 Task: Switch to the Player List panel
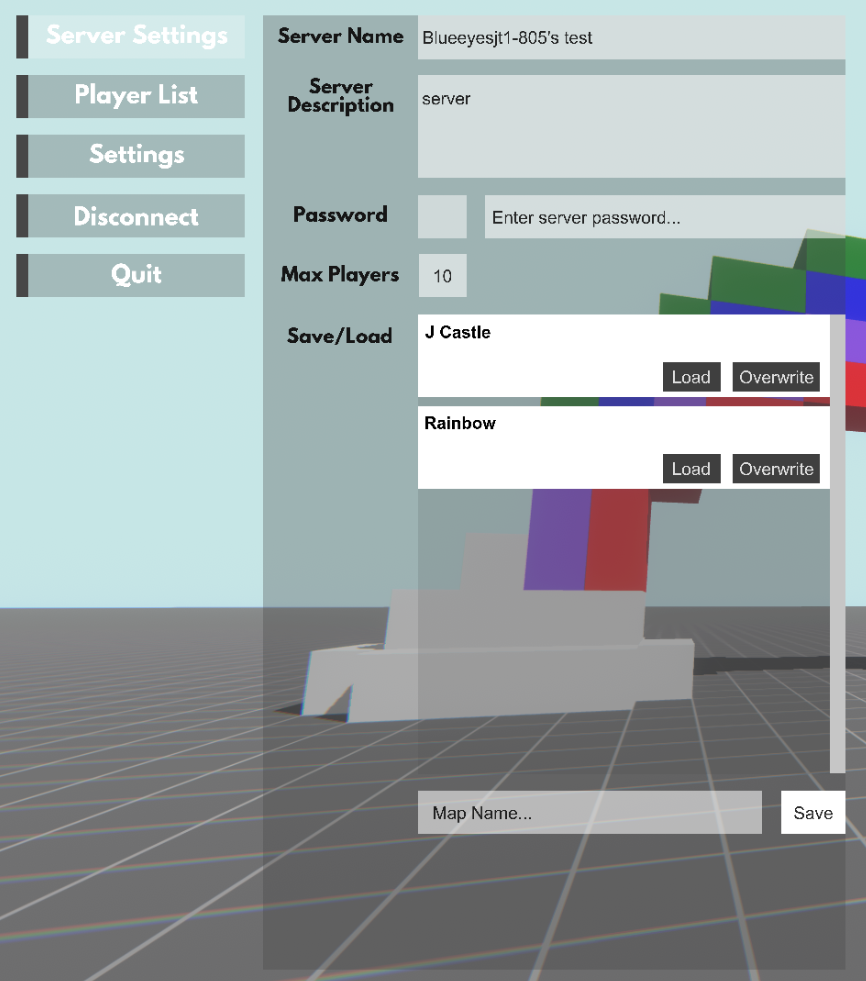click(130, 96)
